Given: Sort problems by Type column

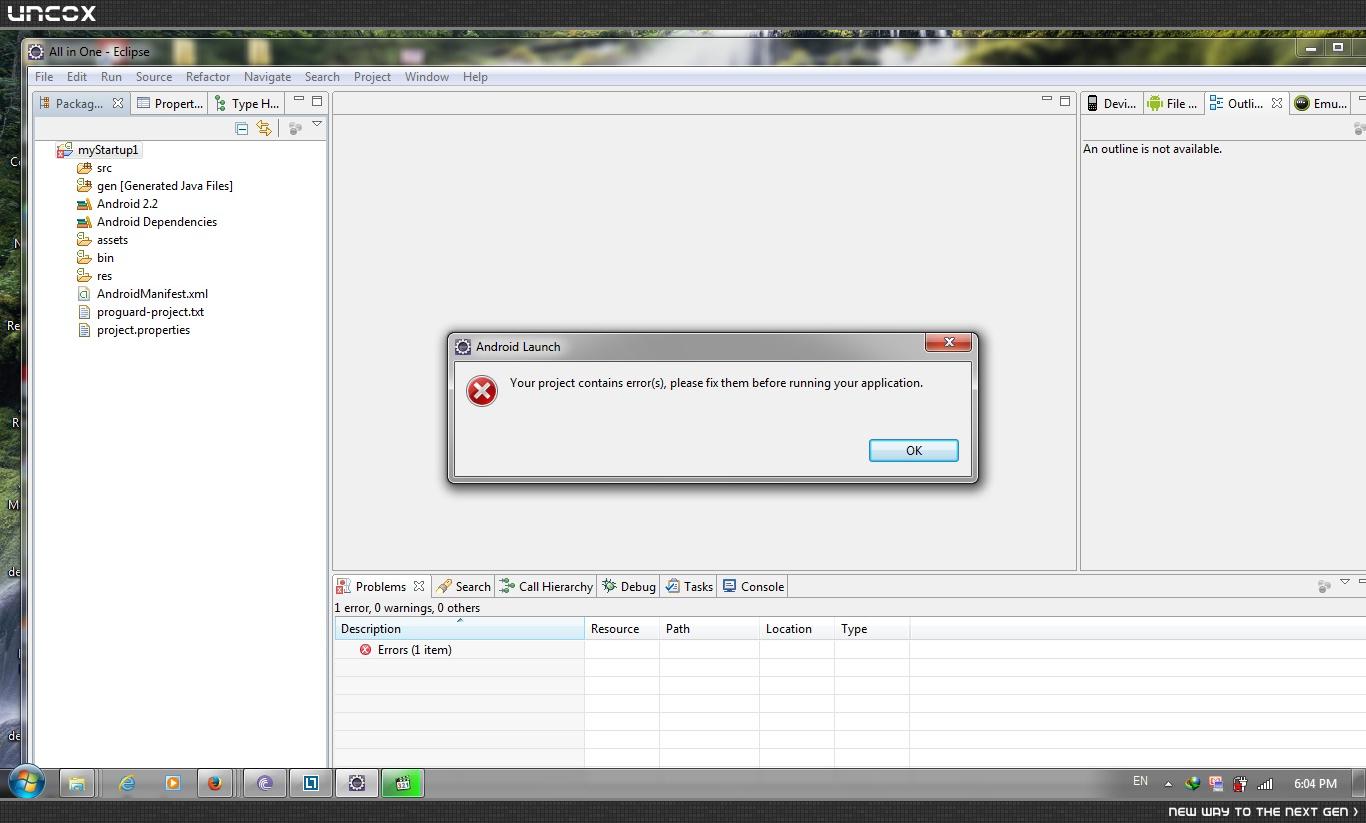Looking at the screenshot, I should pos(872,629).
